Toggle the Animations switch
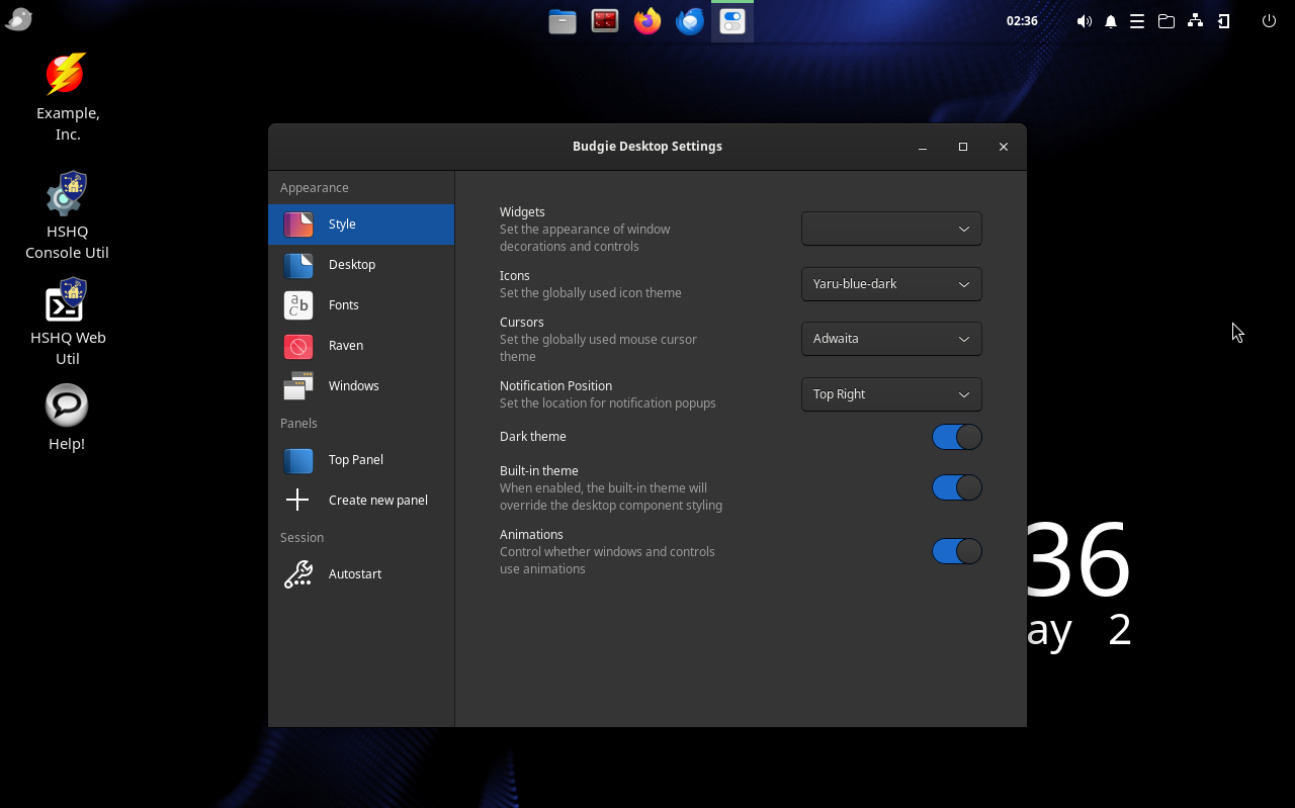Viewport: 1295px width, 808px height. (x=956, y=551)
